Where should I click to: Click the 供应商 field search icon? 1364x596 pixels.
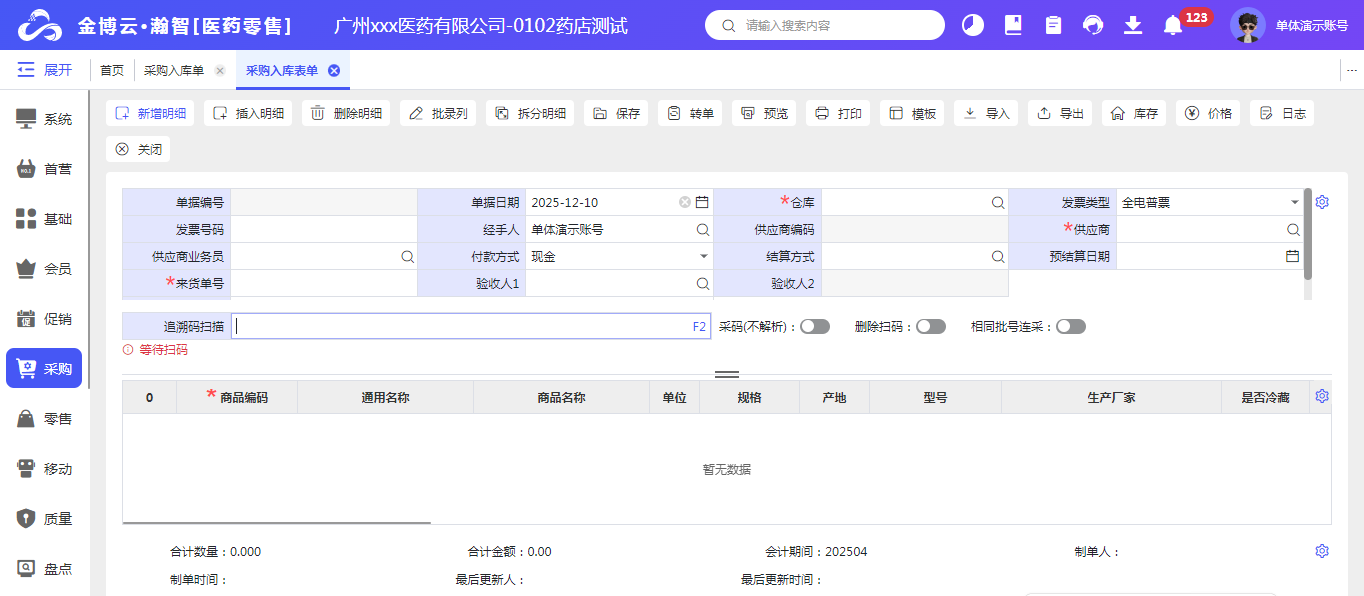tap(1293, 230)
